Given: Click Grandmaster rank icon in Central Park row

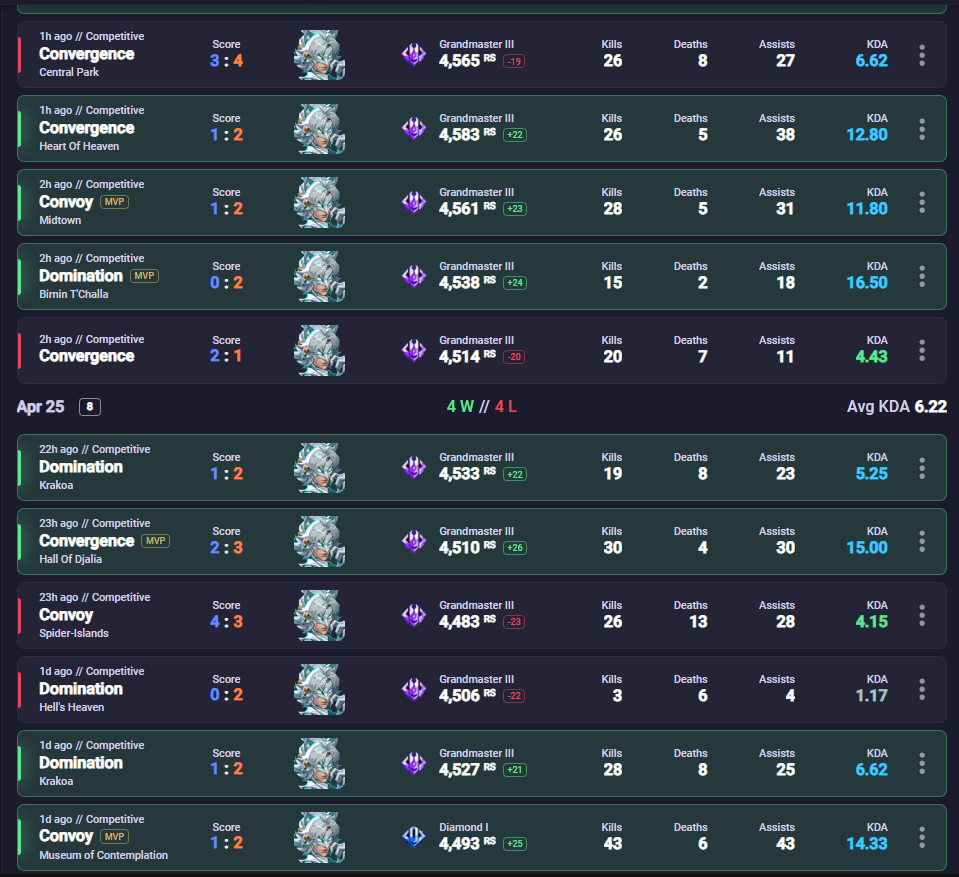Looking at the screenshot, I should tap(414, 54).
